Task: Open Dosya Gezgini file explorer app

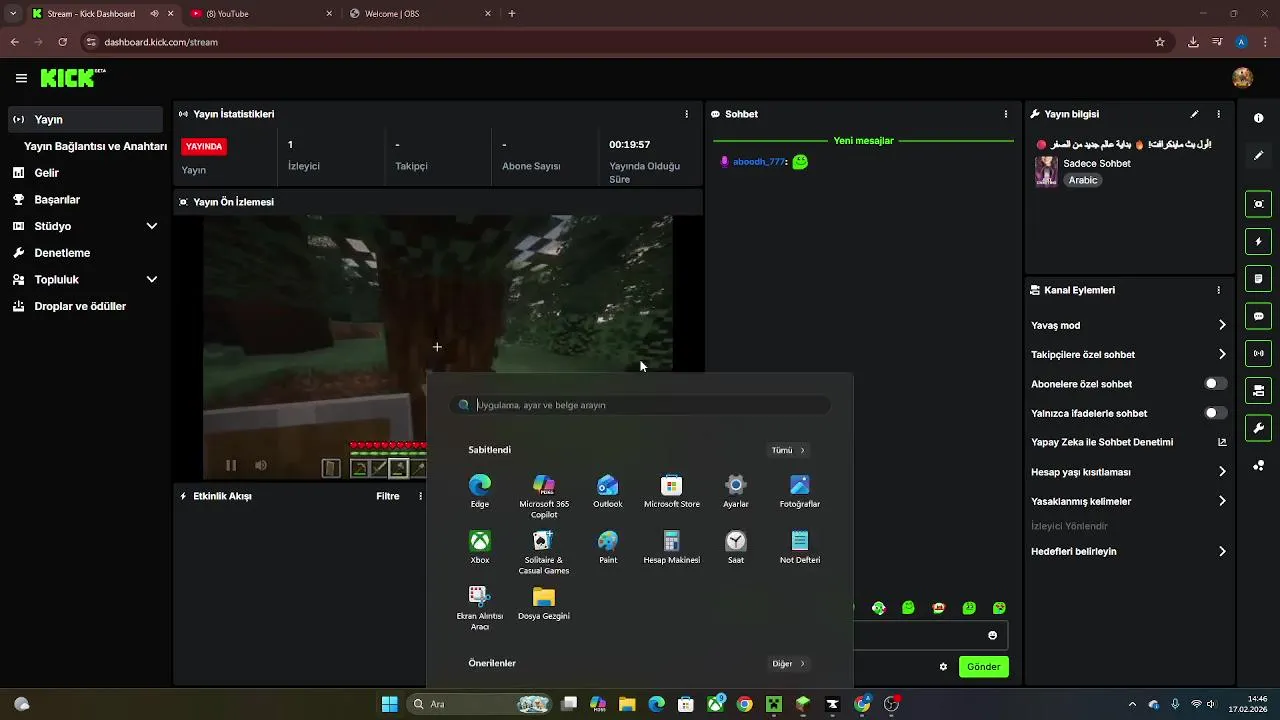Action: tap(544, 603)
